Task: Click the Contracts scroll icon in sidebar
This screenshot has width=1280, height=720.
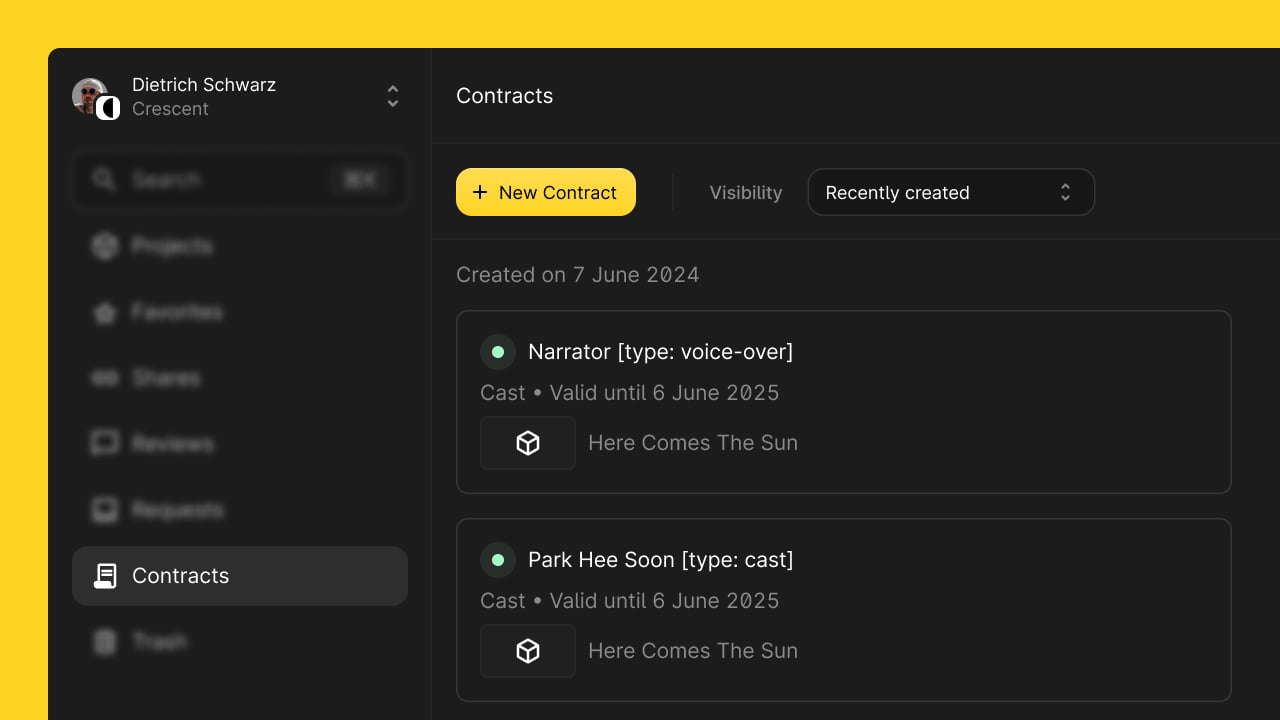Action: click(x=105, y=576)
